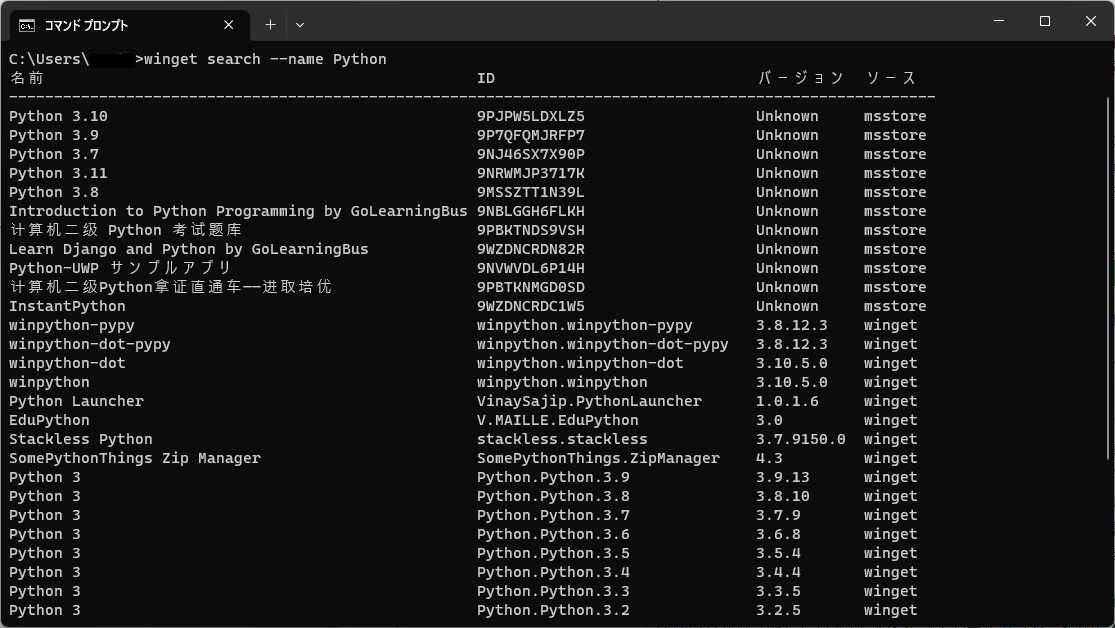This screenshot has height=628, width=1115.
Task: Click the Command Prompt tab icon
Action: [27, 26]
